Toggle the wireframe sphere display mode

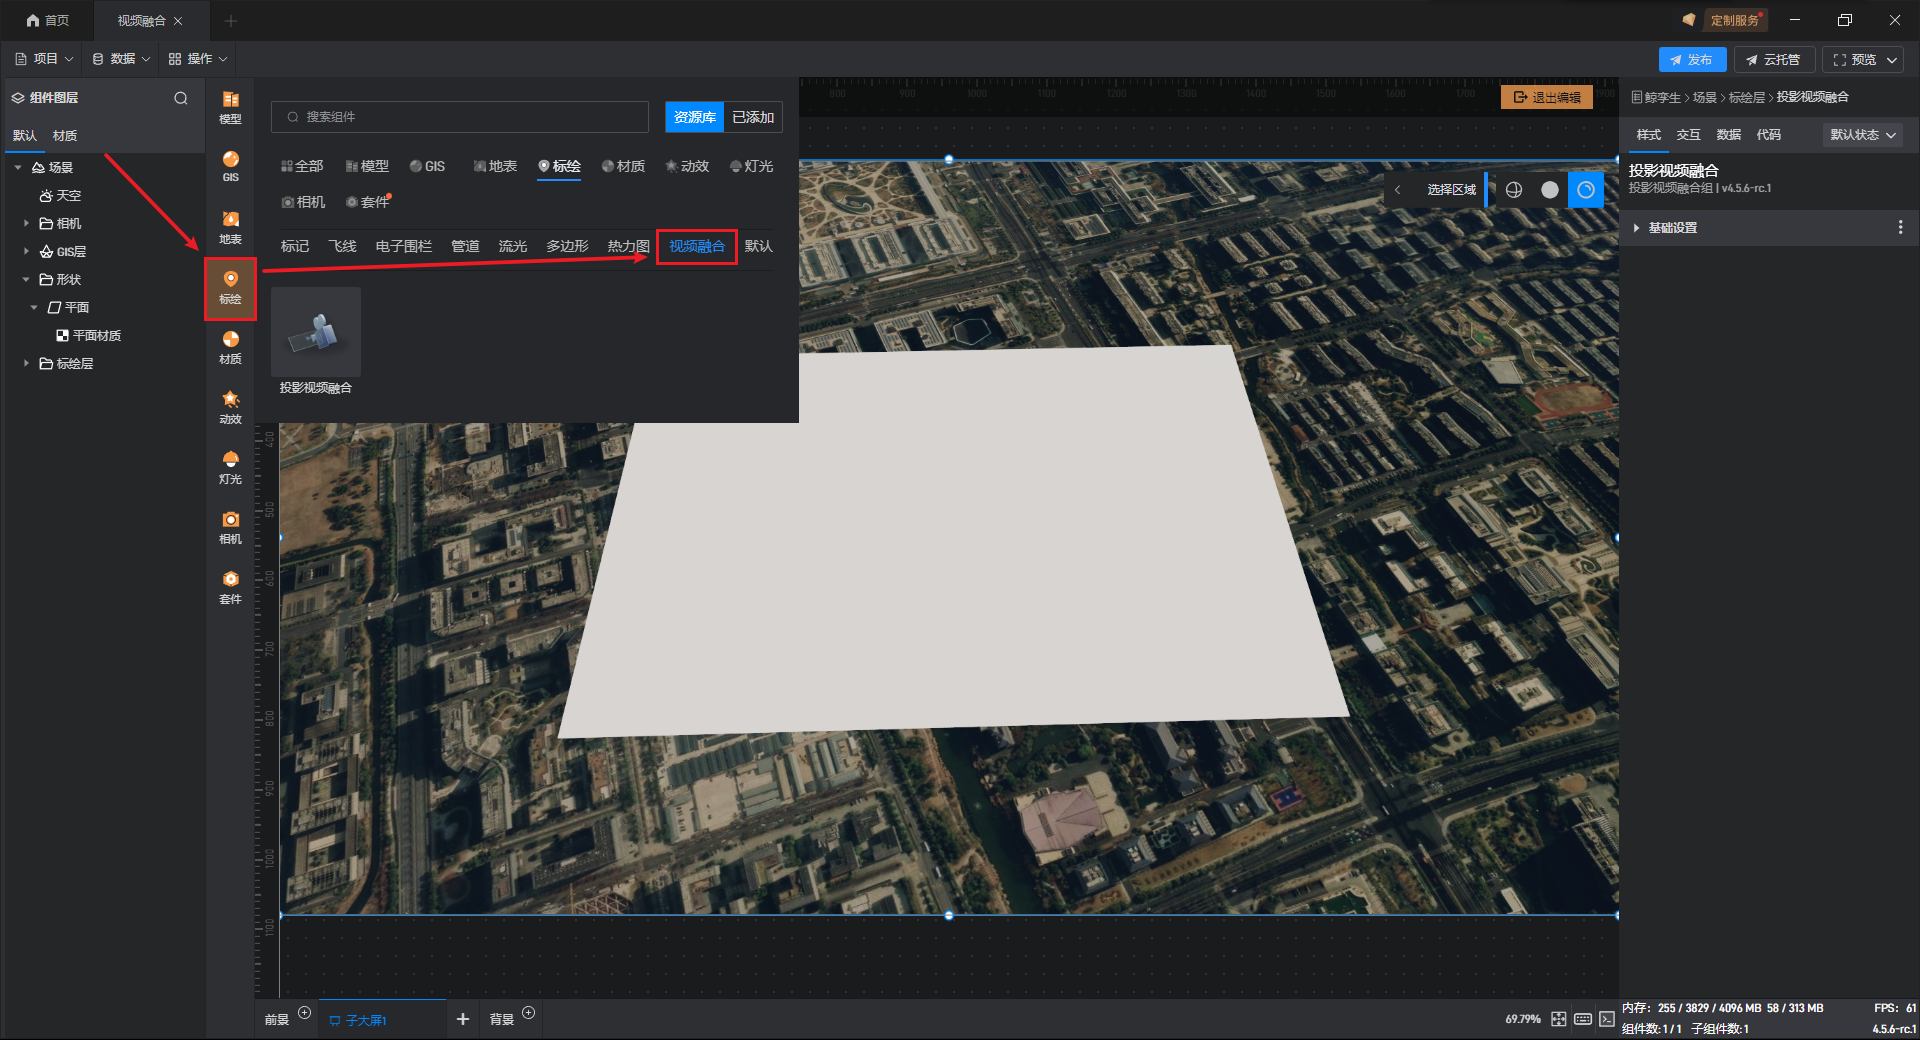1514,190
